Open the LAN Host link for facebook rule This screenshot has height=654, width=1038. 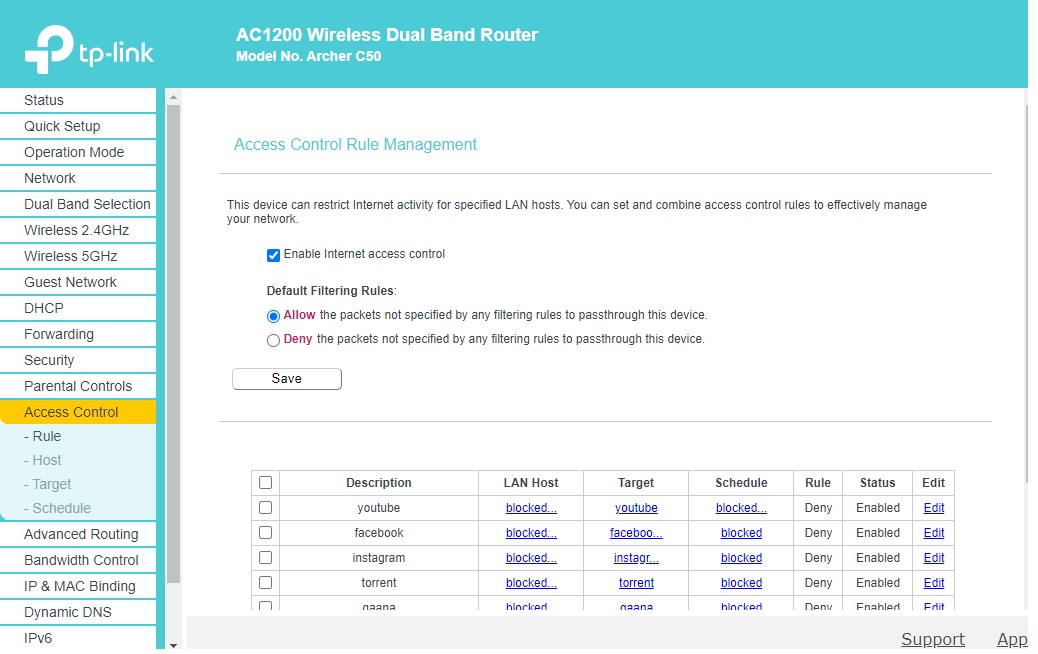tap(531, 533)
